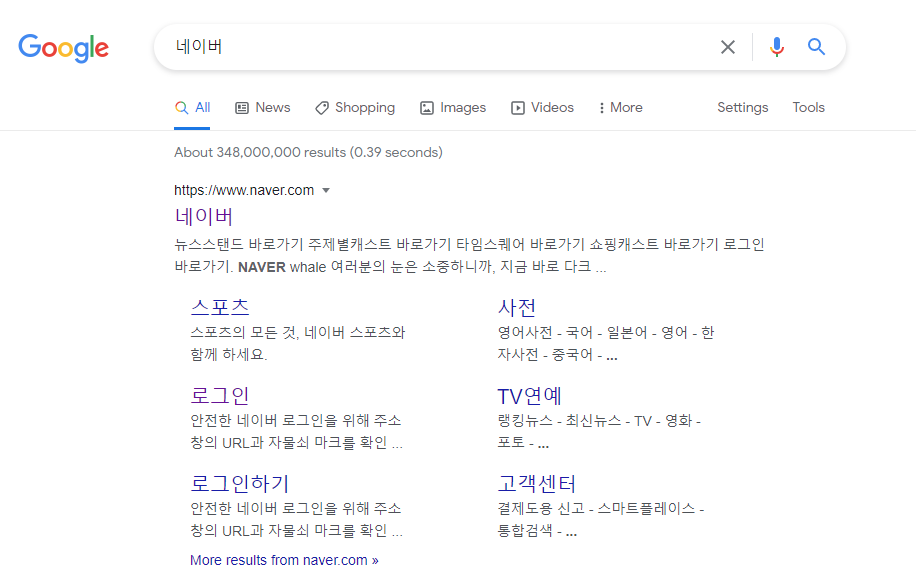This screenshot has height=576, width=916.
Task: Click the Google logo
Action: (x=63, y=48)
